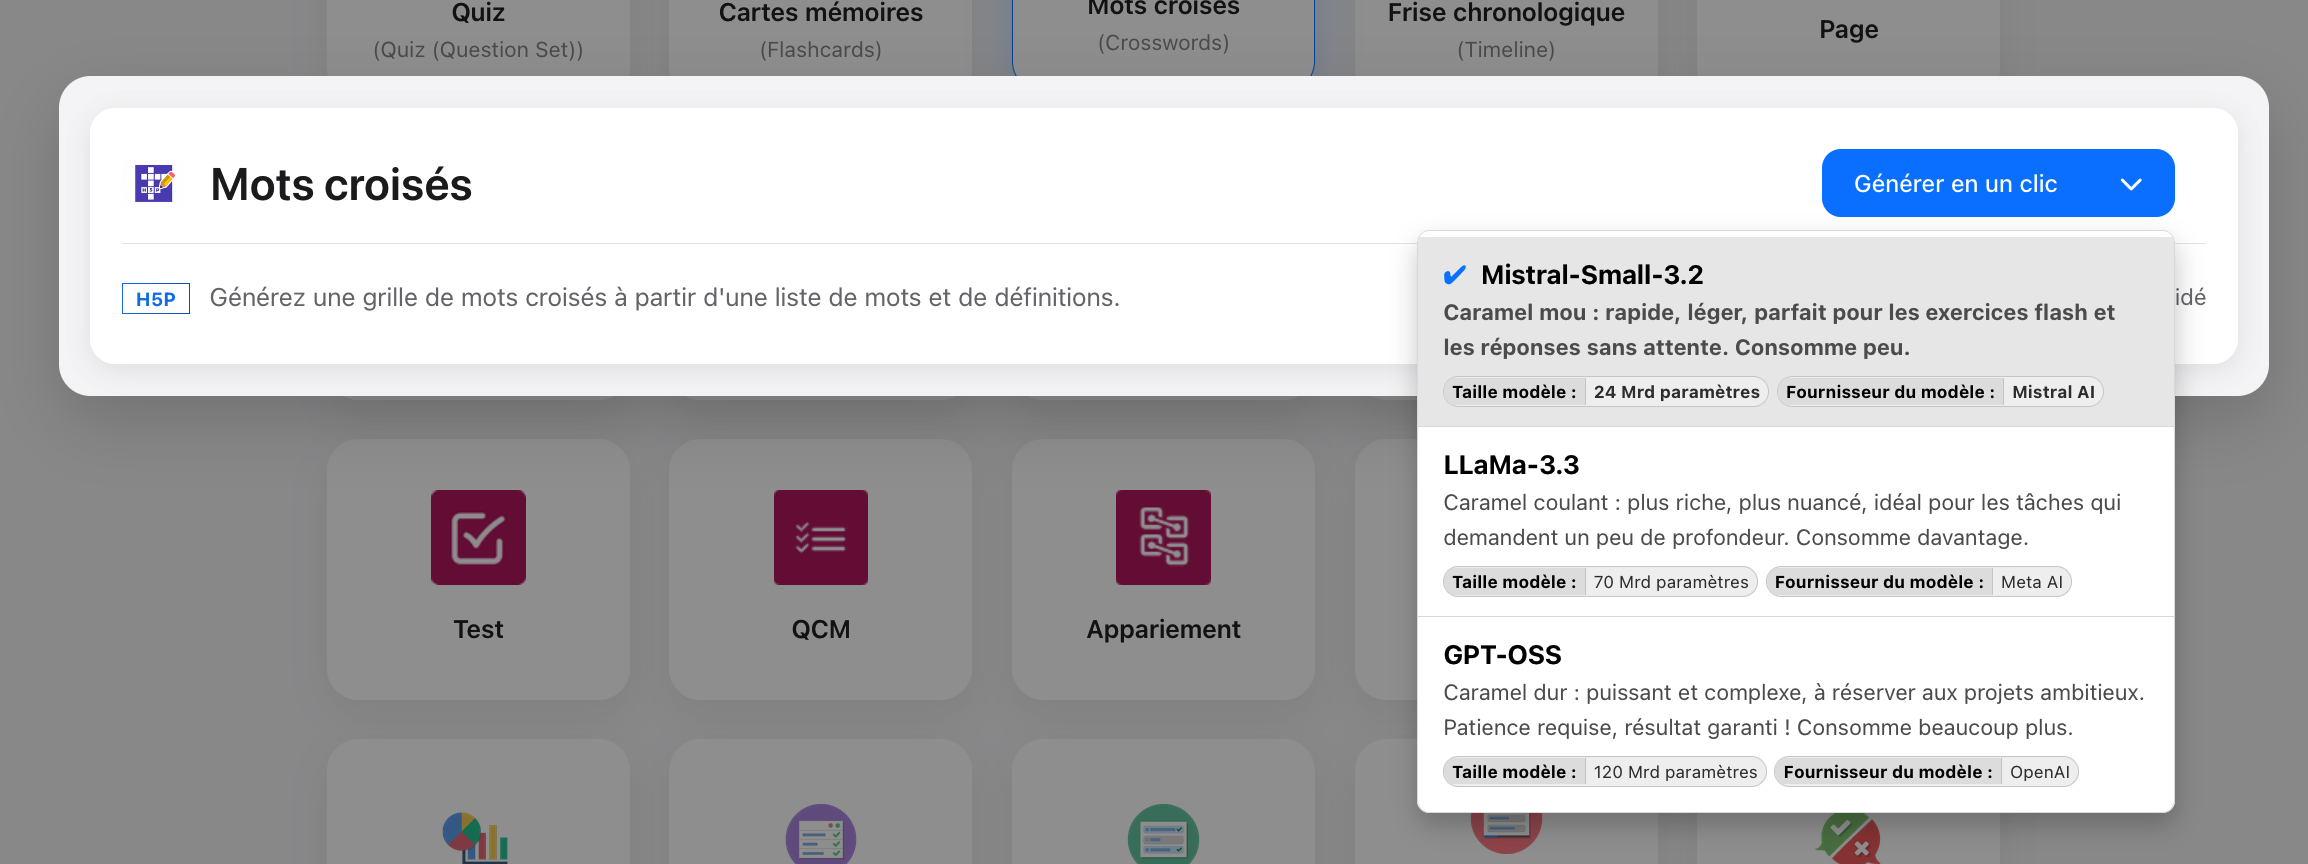The image size is (2308, 864).
Task: Select the Cartes mémoires (Flashcards) card
Action: tap(820, 32)
